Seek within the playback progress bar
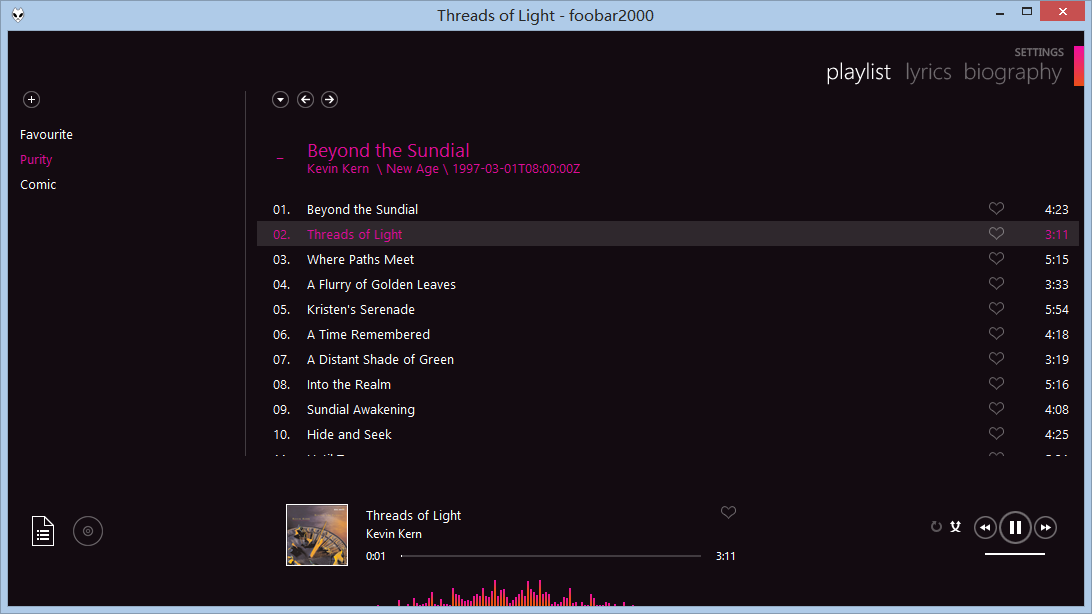 [550, 554]
